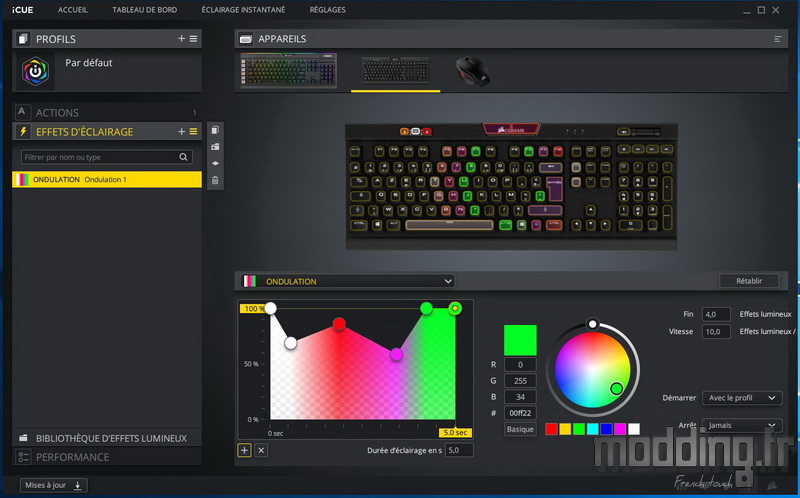Save effect to library icon

click(x=215, y=147)
